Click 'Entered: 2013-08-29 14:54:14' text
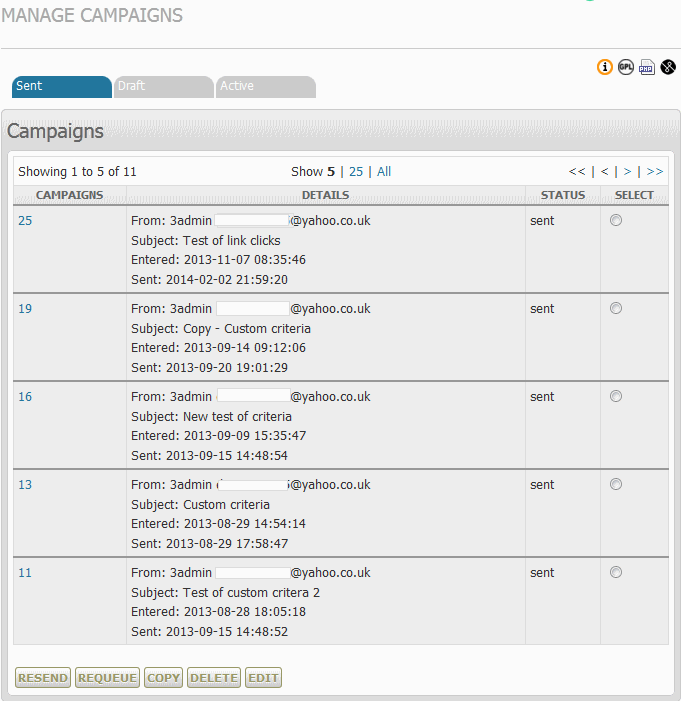681x701 pixels. (x=218, y=524)
